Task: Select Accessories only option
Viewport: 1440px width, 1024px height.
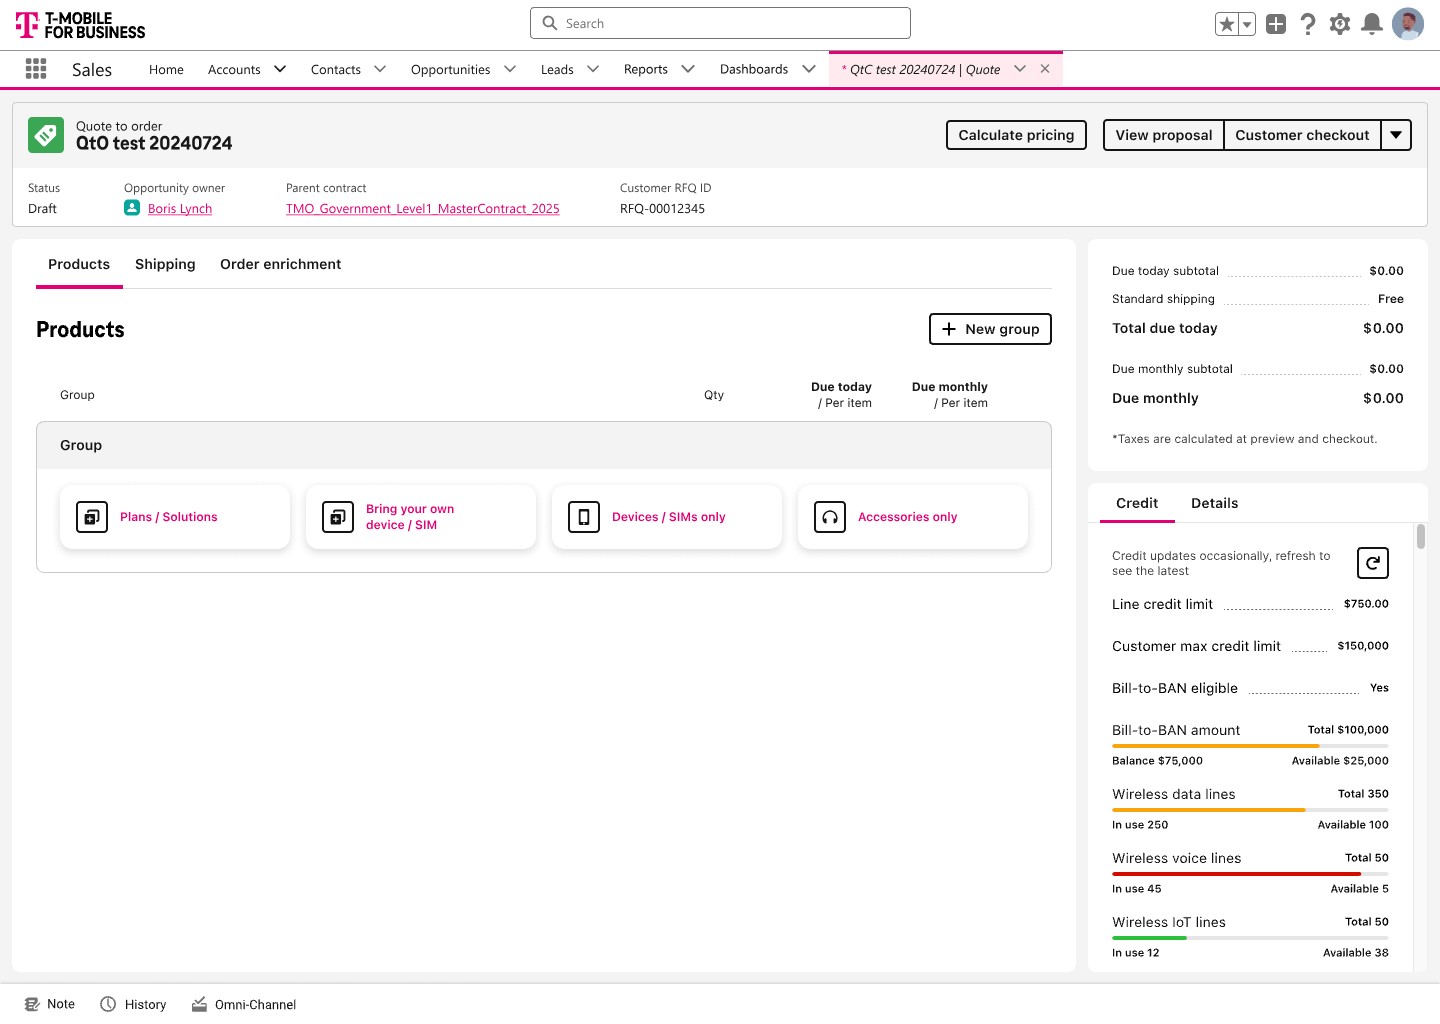Action: click(x=913, y=517)
